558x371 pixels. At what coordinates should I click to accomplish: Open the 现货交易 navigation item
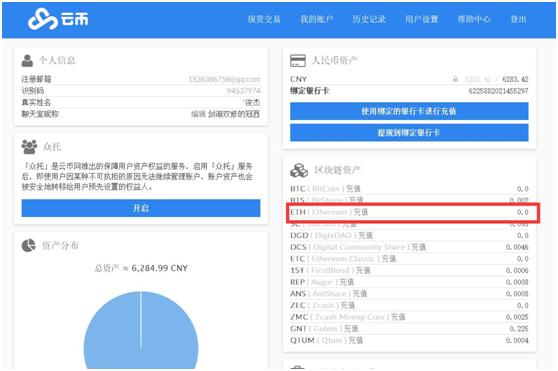click(x=264, y=19)
